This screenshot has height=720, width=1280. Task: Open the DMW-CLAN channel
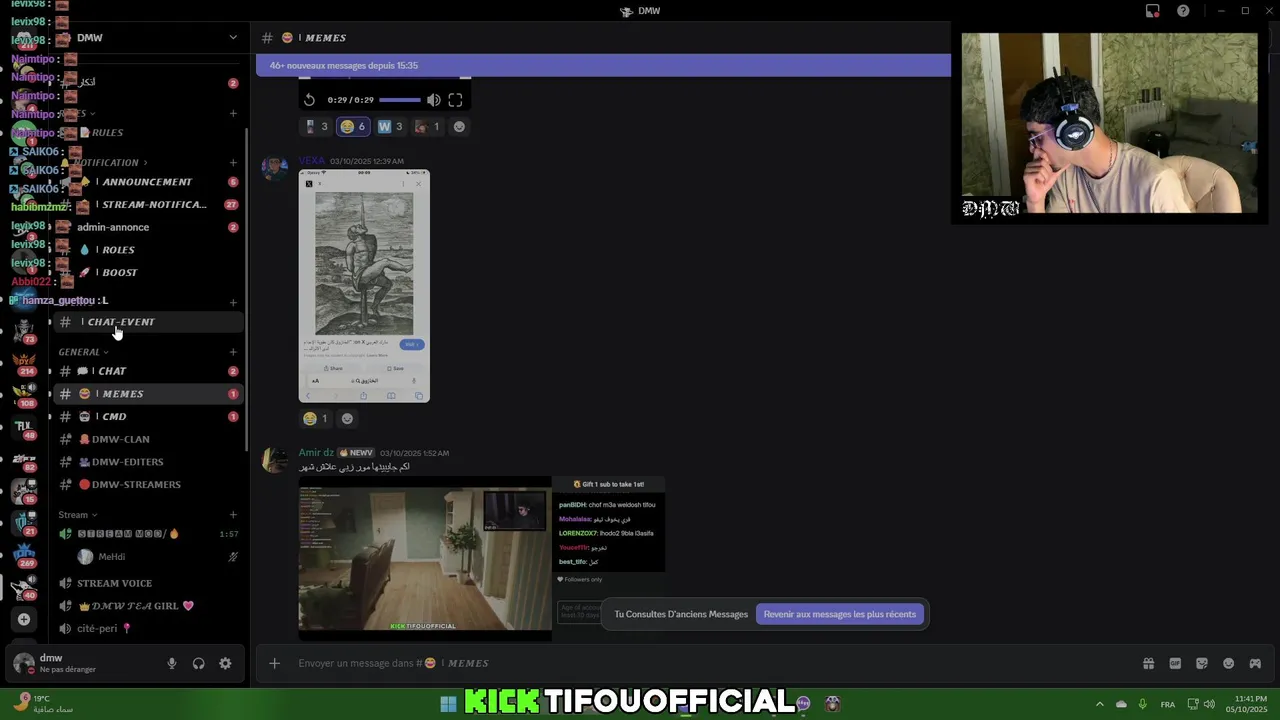click(149, 439)
